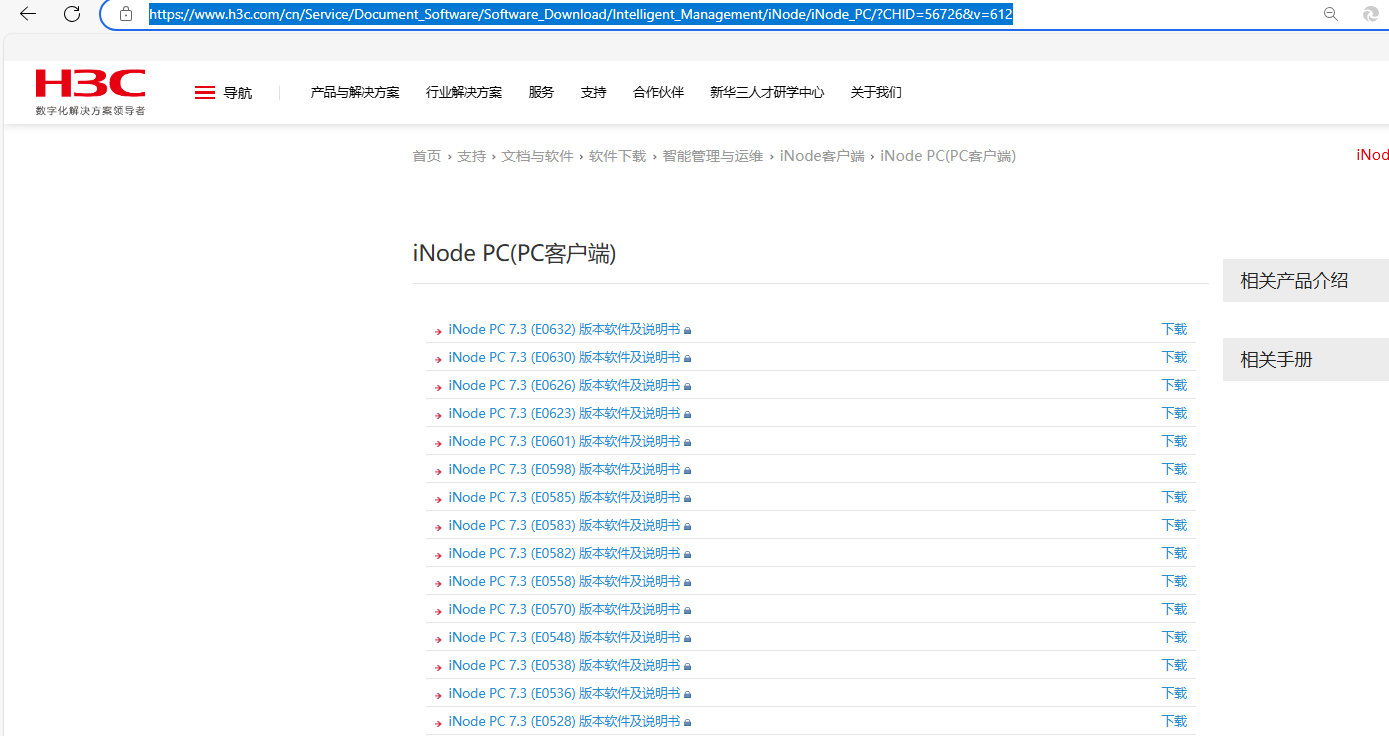Open the red hamburger 导航 icon
Screen dimensions: 1389x736
(205, 93)
